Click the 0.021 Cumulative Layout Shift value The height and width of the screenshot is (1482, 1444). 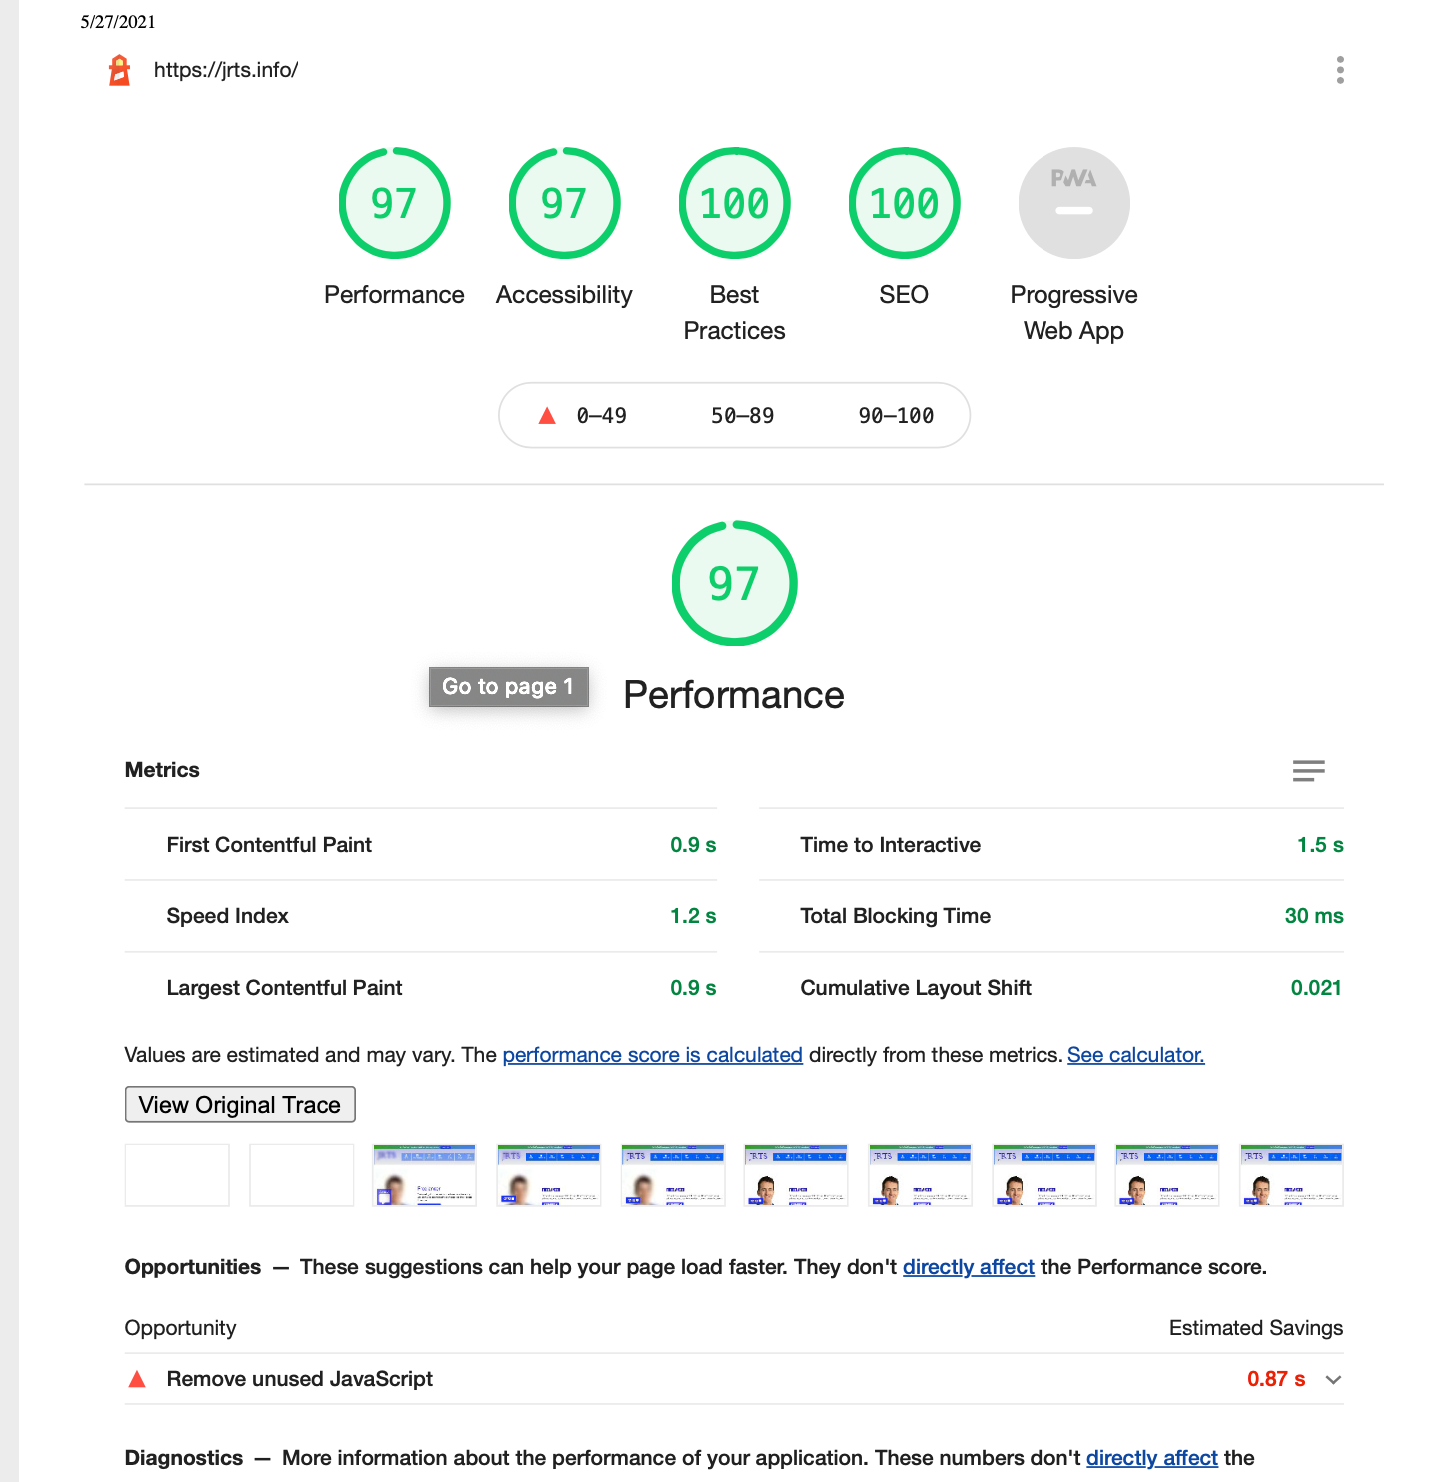coord(1316,988)
